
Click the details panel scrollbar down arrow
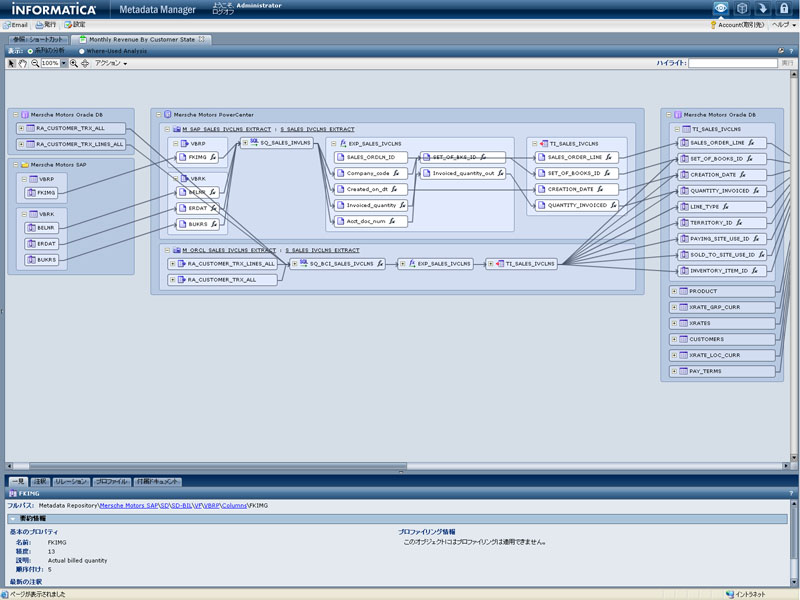[794, 583]
